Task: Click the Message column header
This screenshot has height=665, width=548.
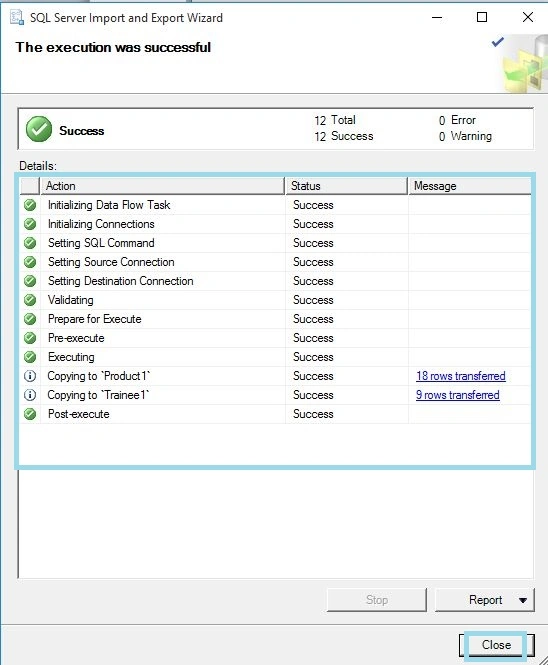Action: pyautogui.click(x=470, y=186)
